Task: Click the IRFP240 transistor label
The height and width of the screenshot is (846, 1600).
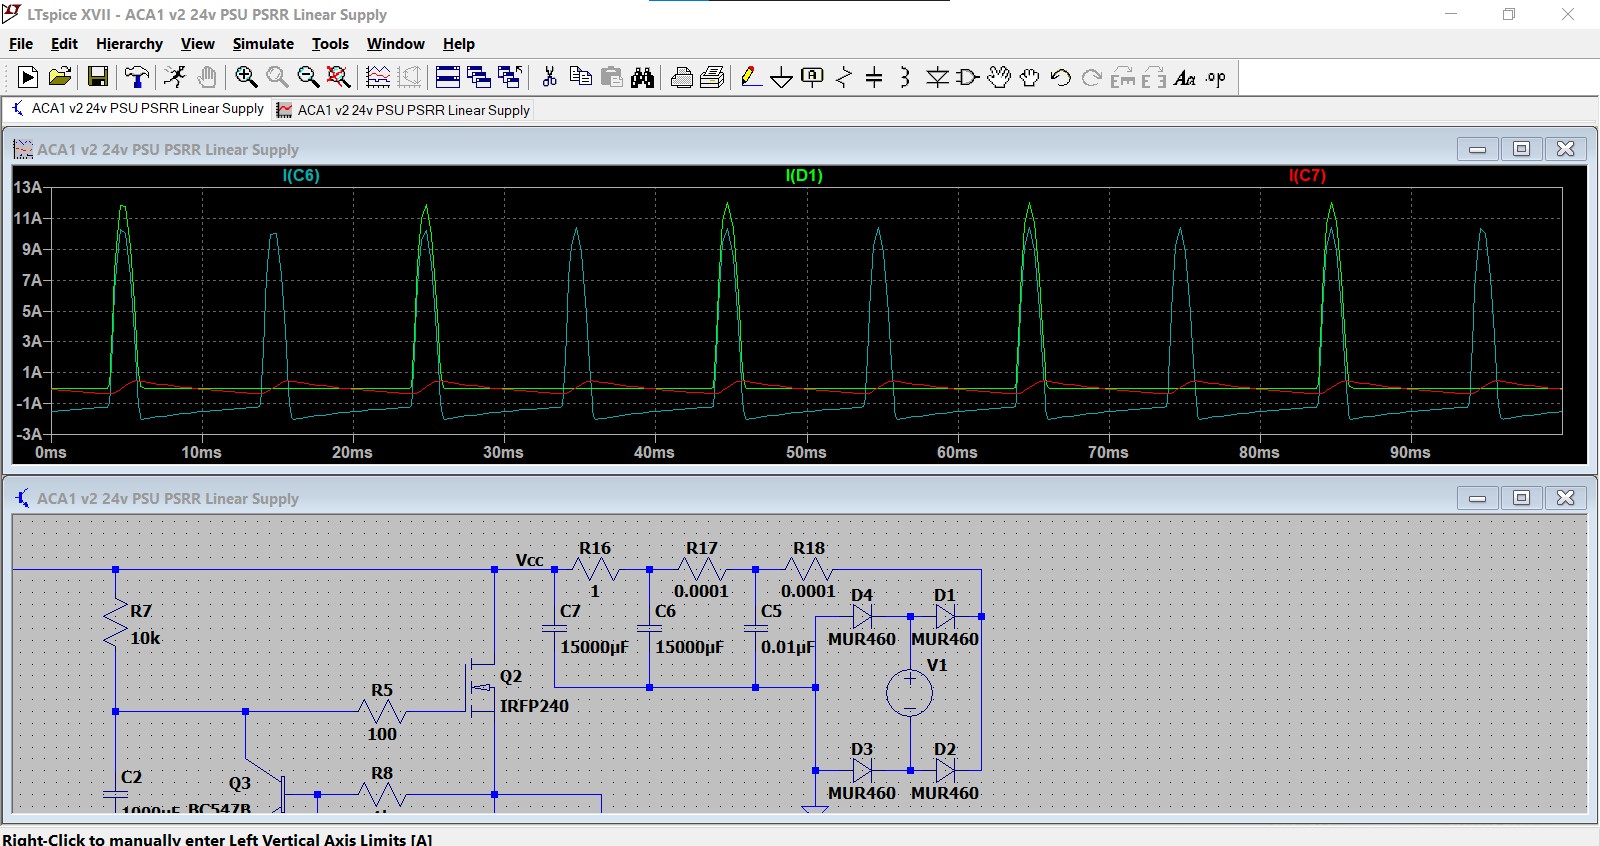Action: point(534,706)
